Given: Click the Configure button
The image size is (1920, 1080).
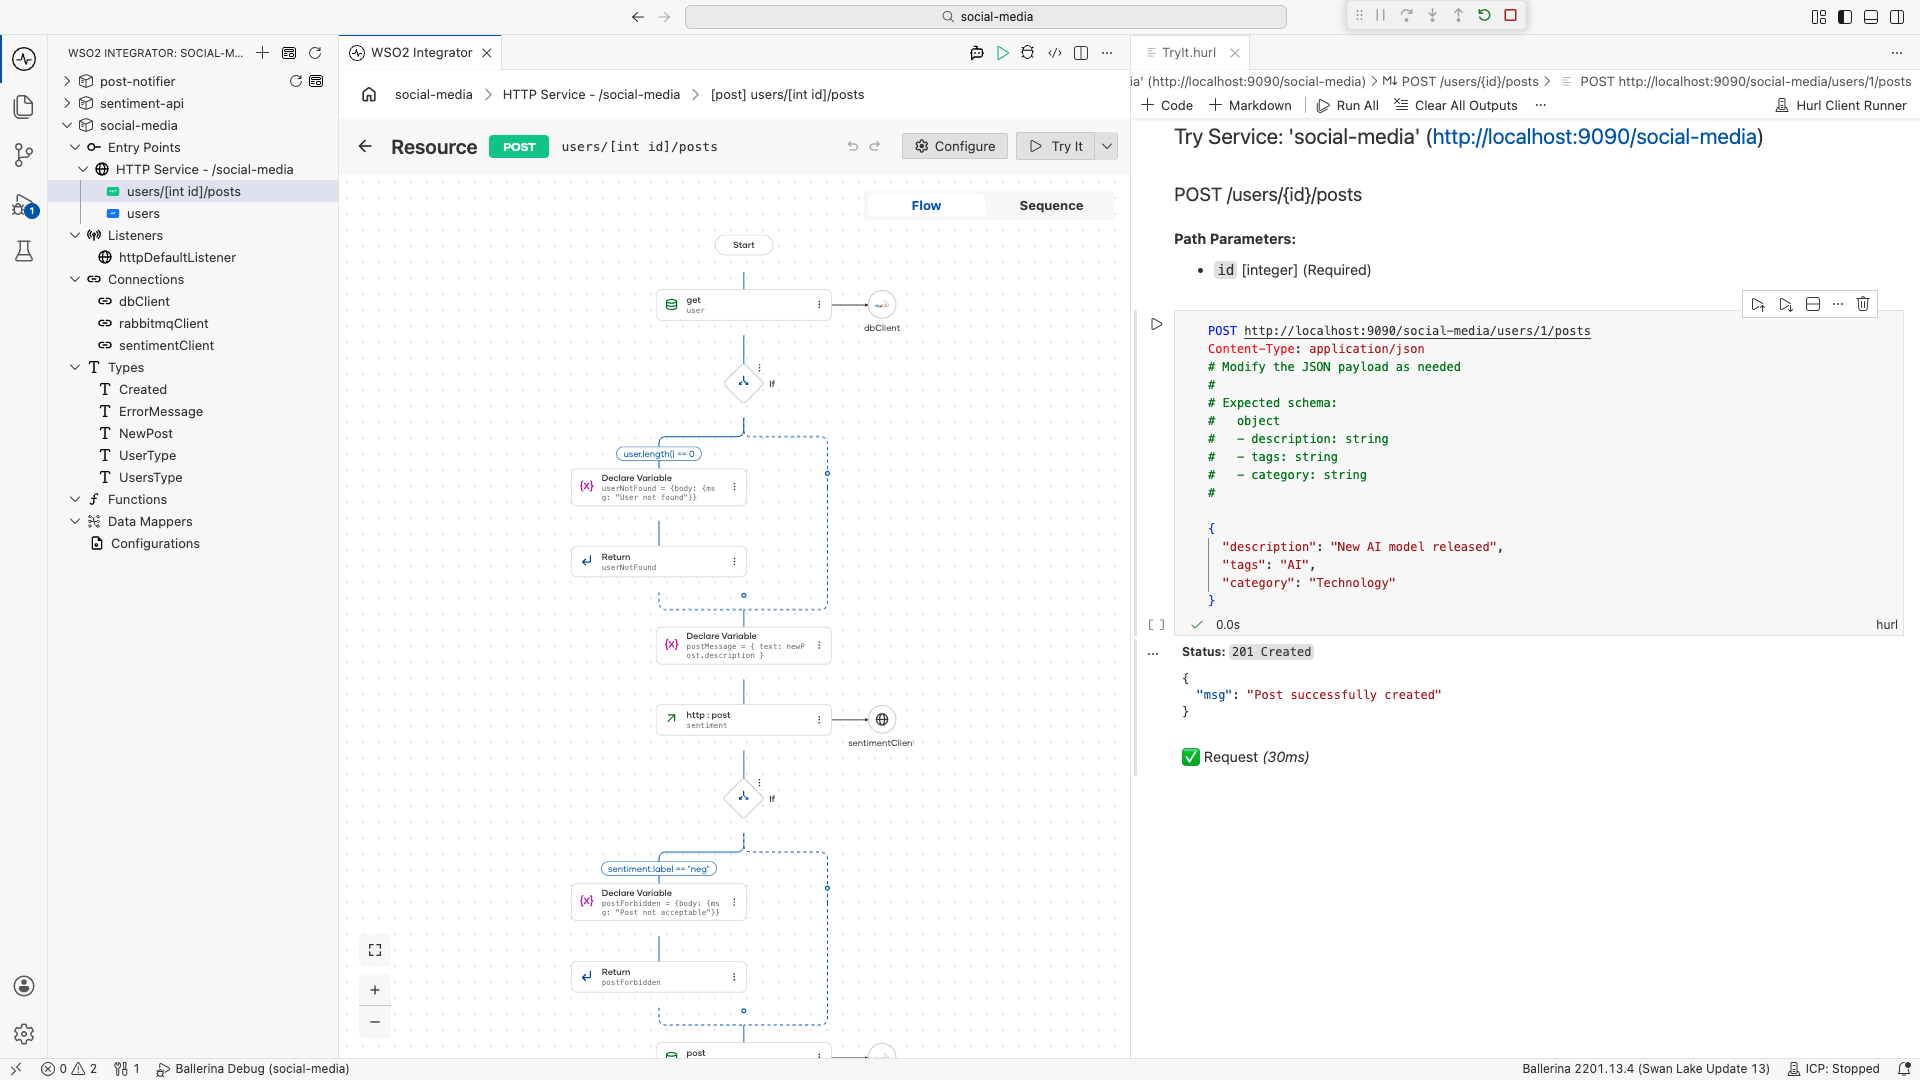Looking at the screenshot, I should tap(955, 146).
